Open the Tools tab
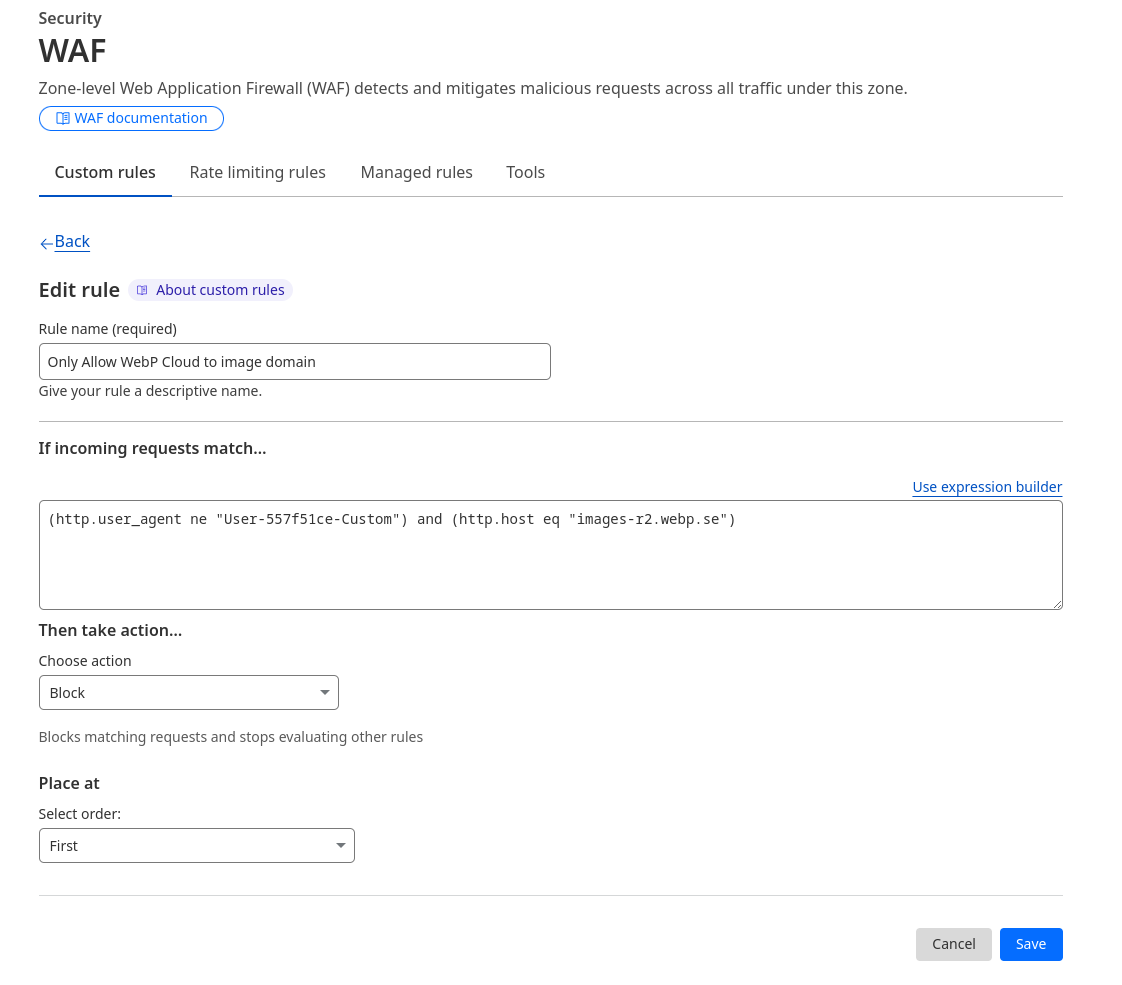Image resolution: width=1122 pixels, height=985 pixels. [x=525, y=172]
